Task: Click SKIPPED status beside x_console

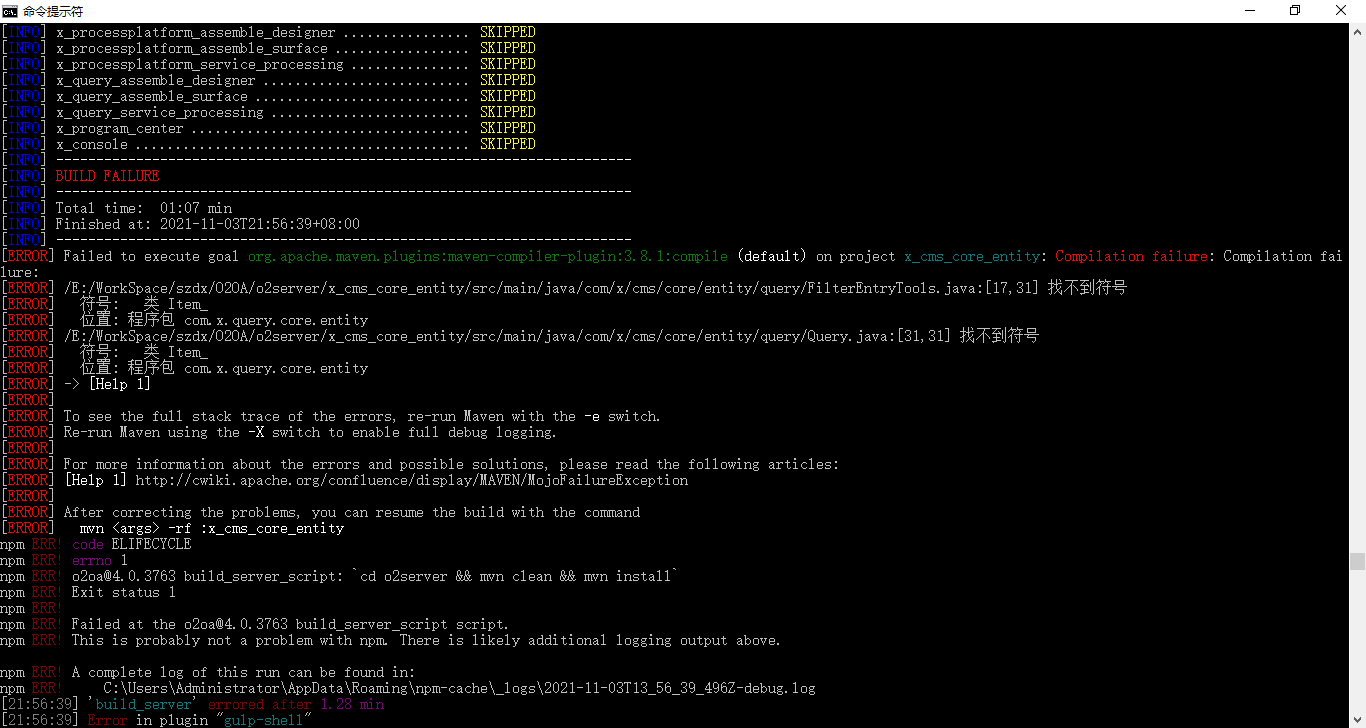Action: [x=508, y=144]
